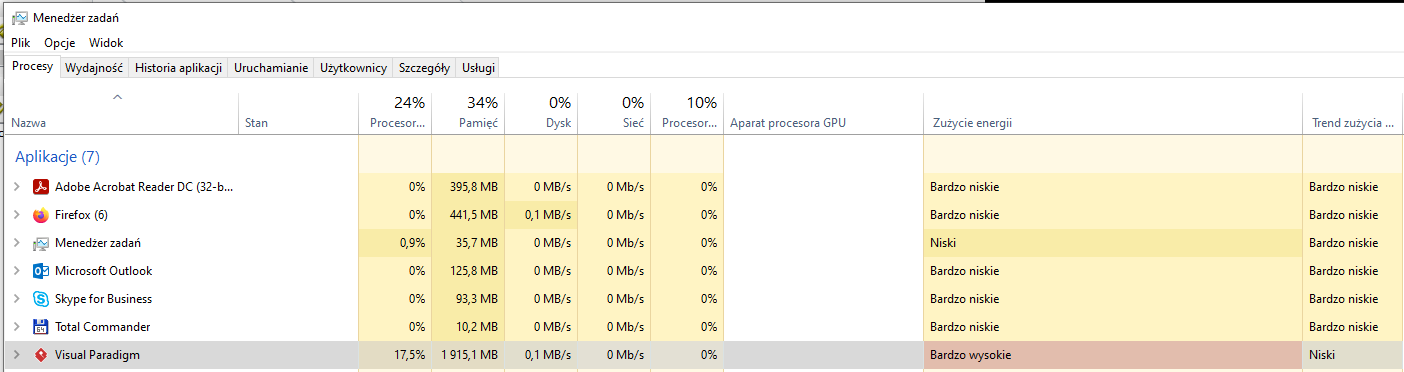Sort by Zużycie energii column header

pyautogui.click(x=1113, y=113)
